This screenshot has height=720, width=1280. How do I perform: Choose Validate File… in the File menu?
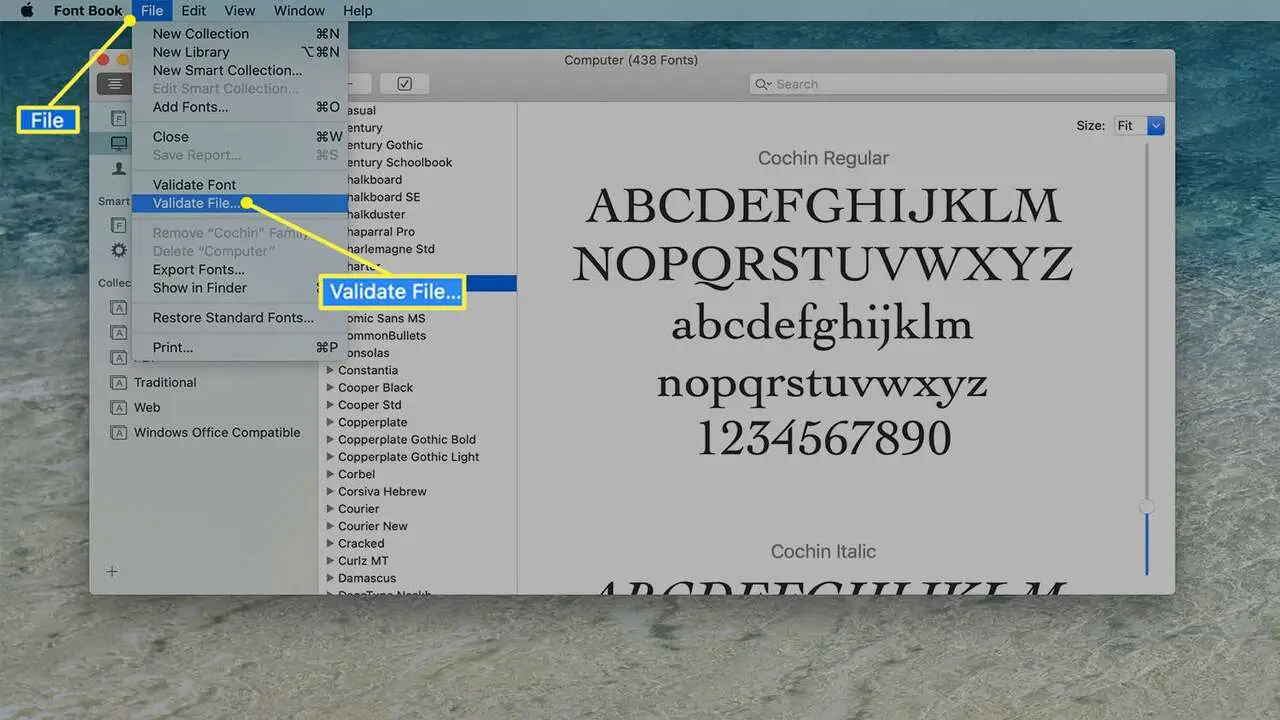pos(240,203)
